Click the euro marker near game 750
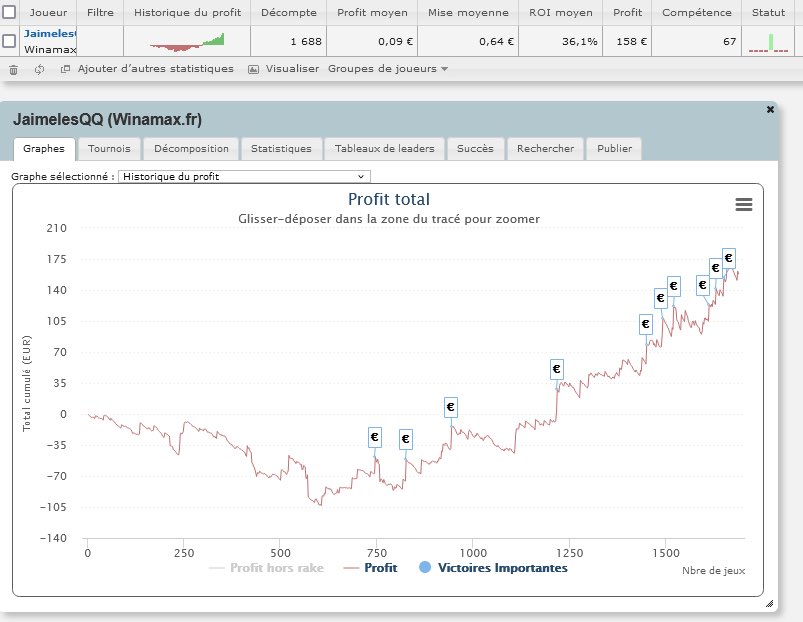 click(x=375, y=437)
